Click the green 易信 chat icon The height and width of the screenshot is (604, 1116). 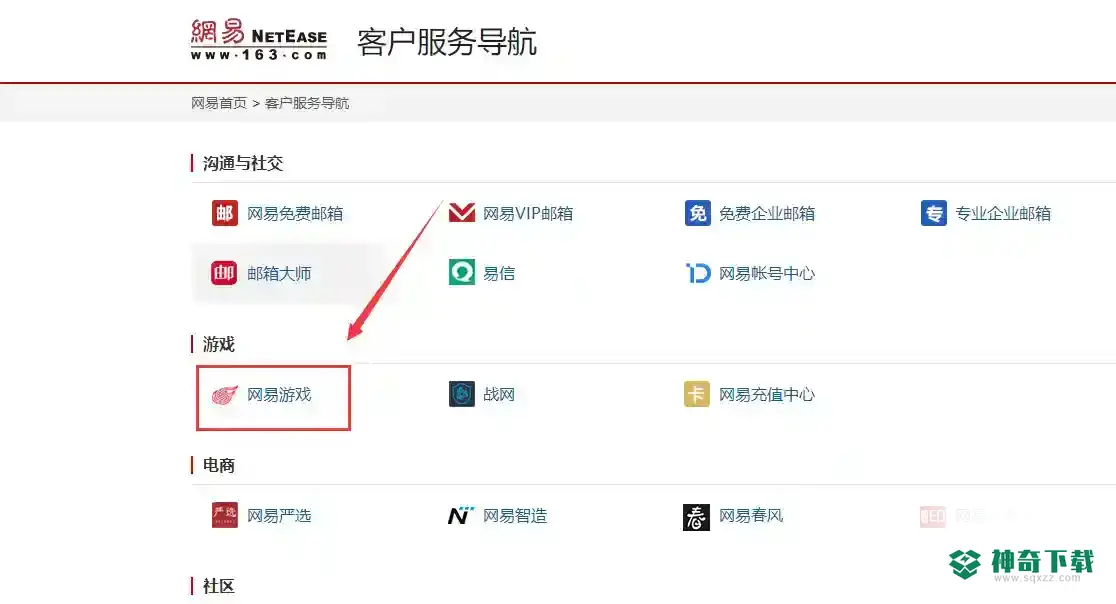point(462,272)
